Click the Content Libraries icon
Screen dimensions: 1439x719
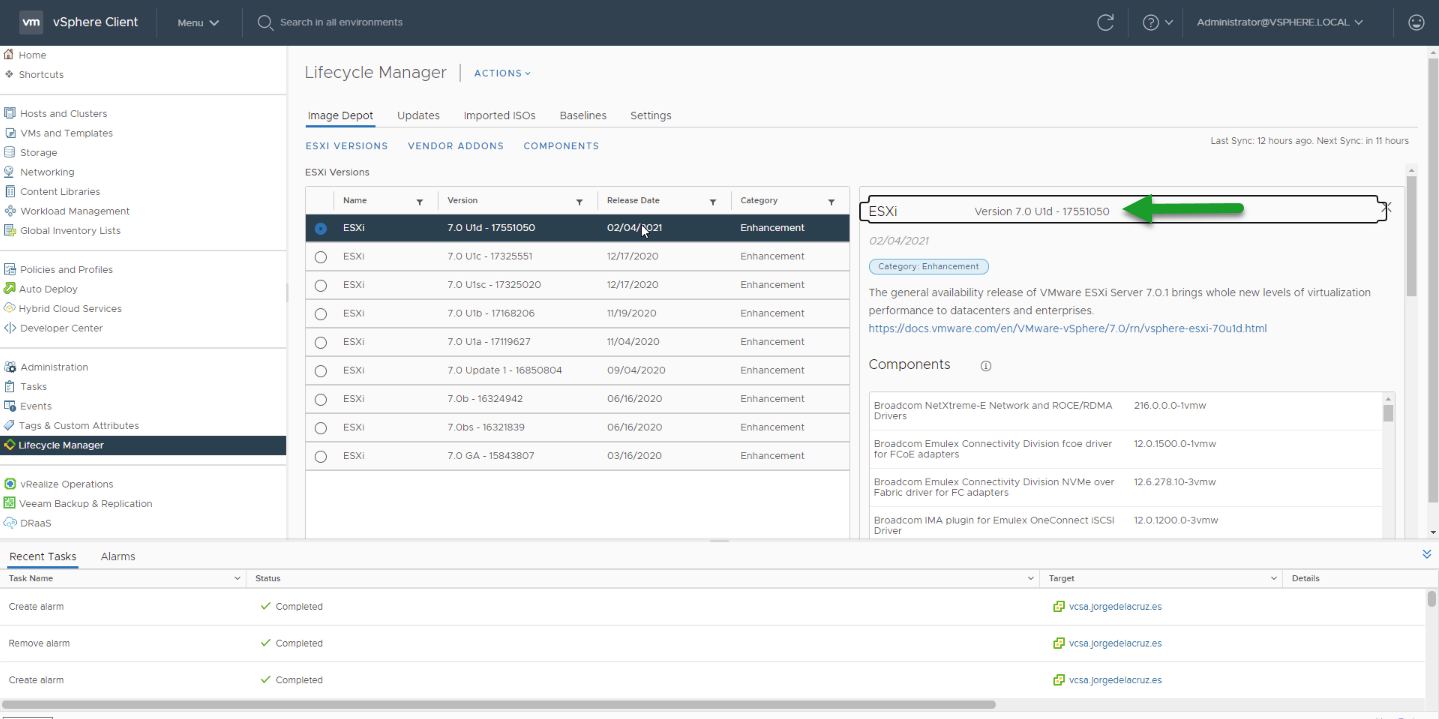10,191
